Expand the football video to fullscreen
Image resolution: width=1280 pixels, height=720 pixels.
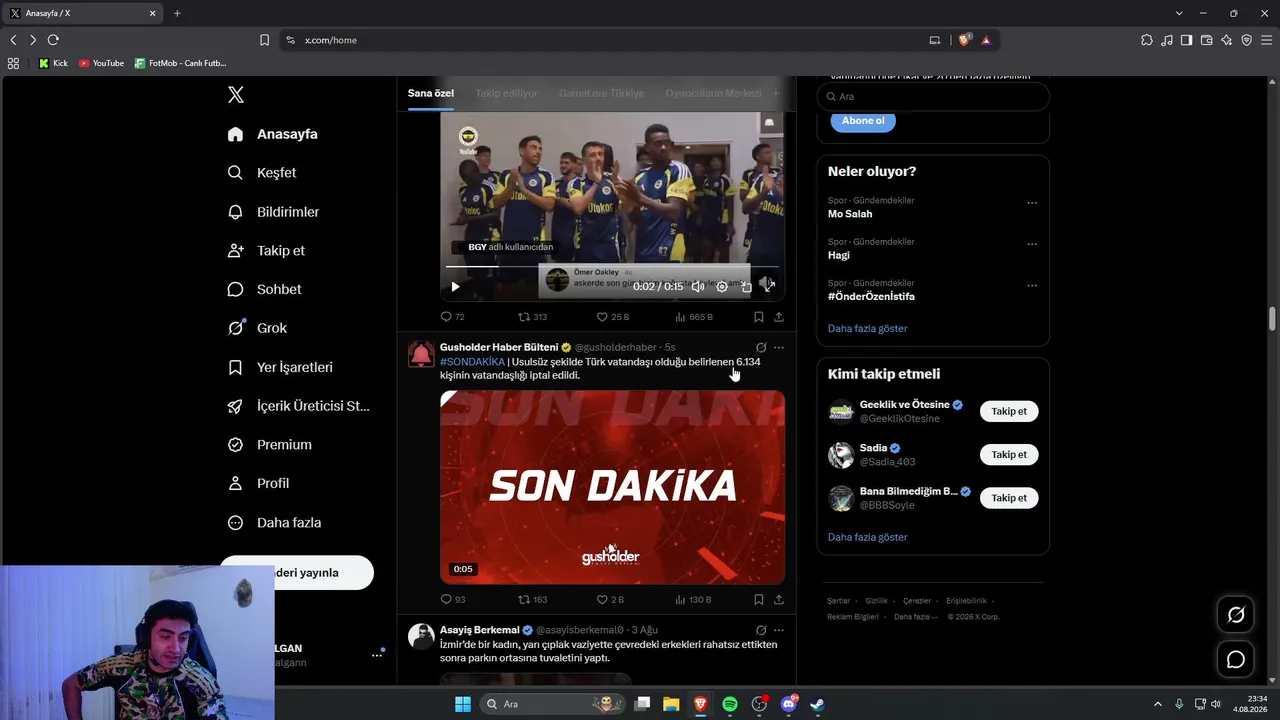[x=769, y=287]
